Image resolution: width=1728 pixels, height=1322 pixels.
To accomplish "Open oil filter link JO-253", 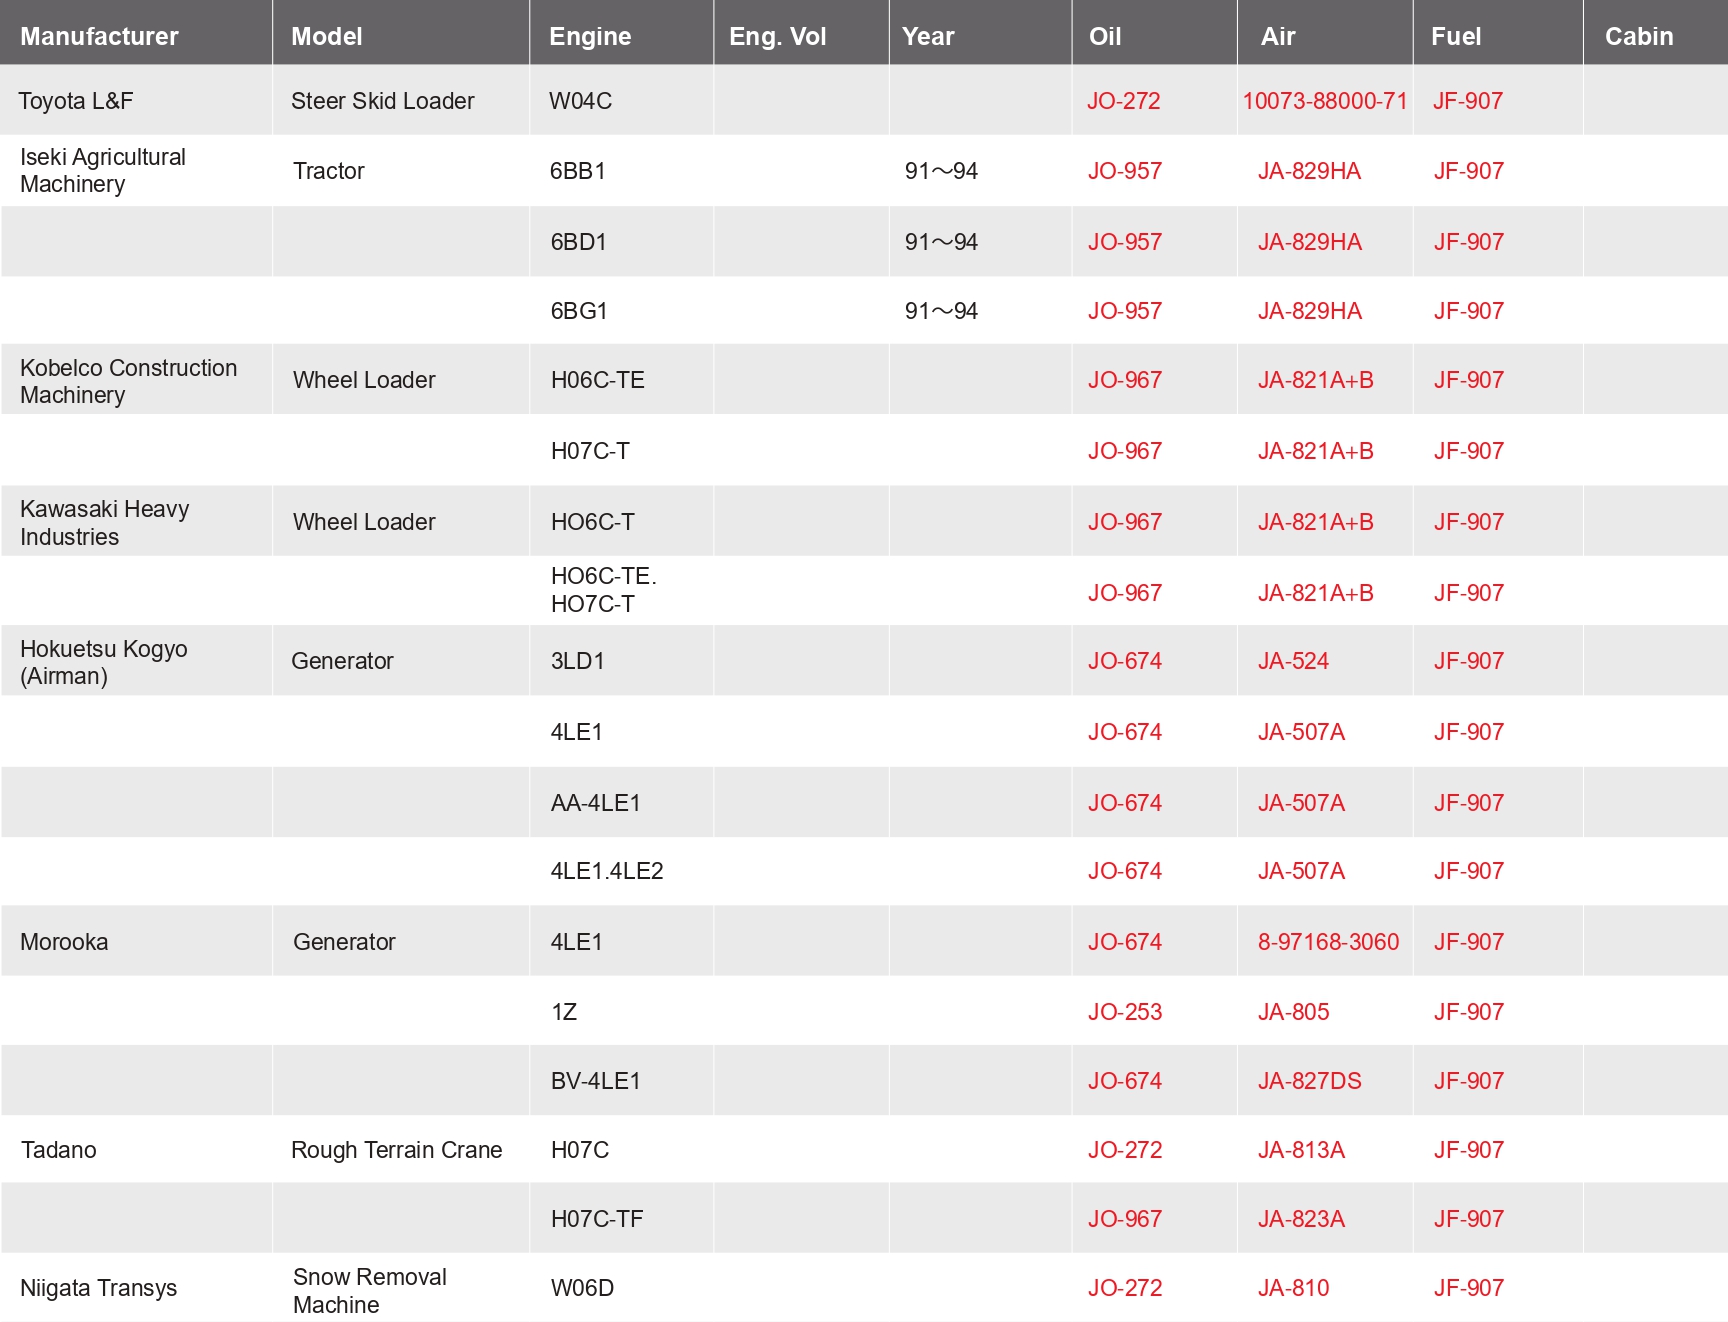I will 1124,1012.
